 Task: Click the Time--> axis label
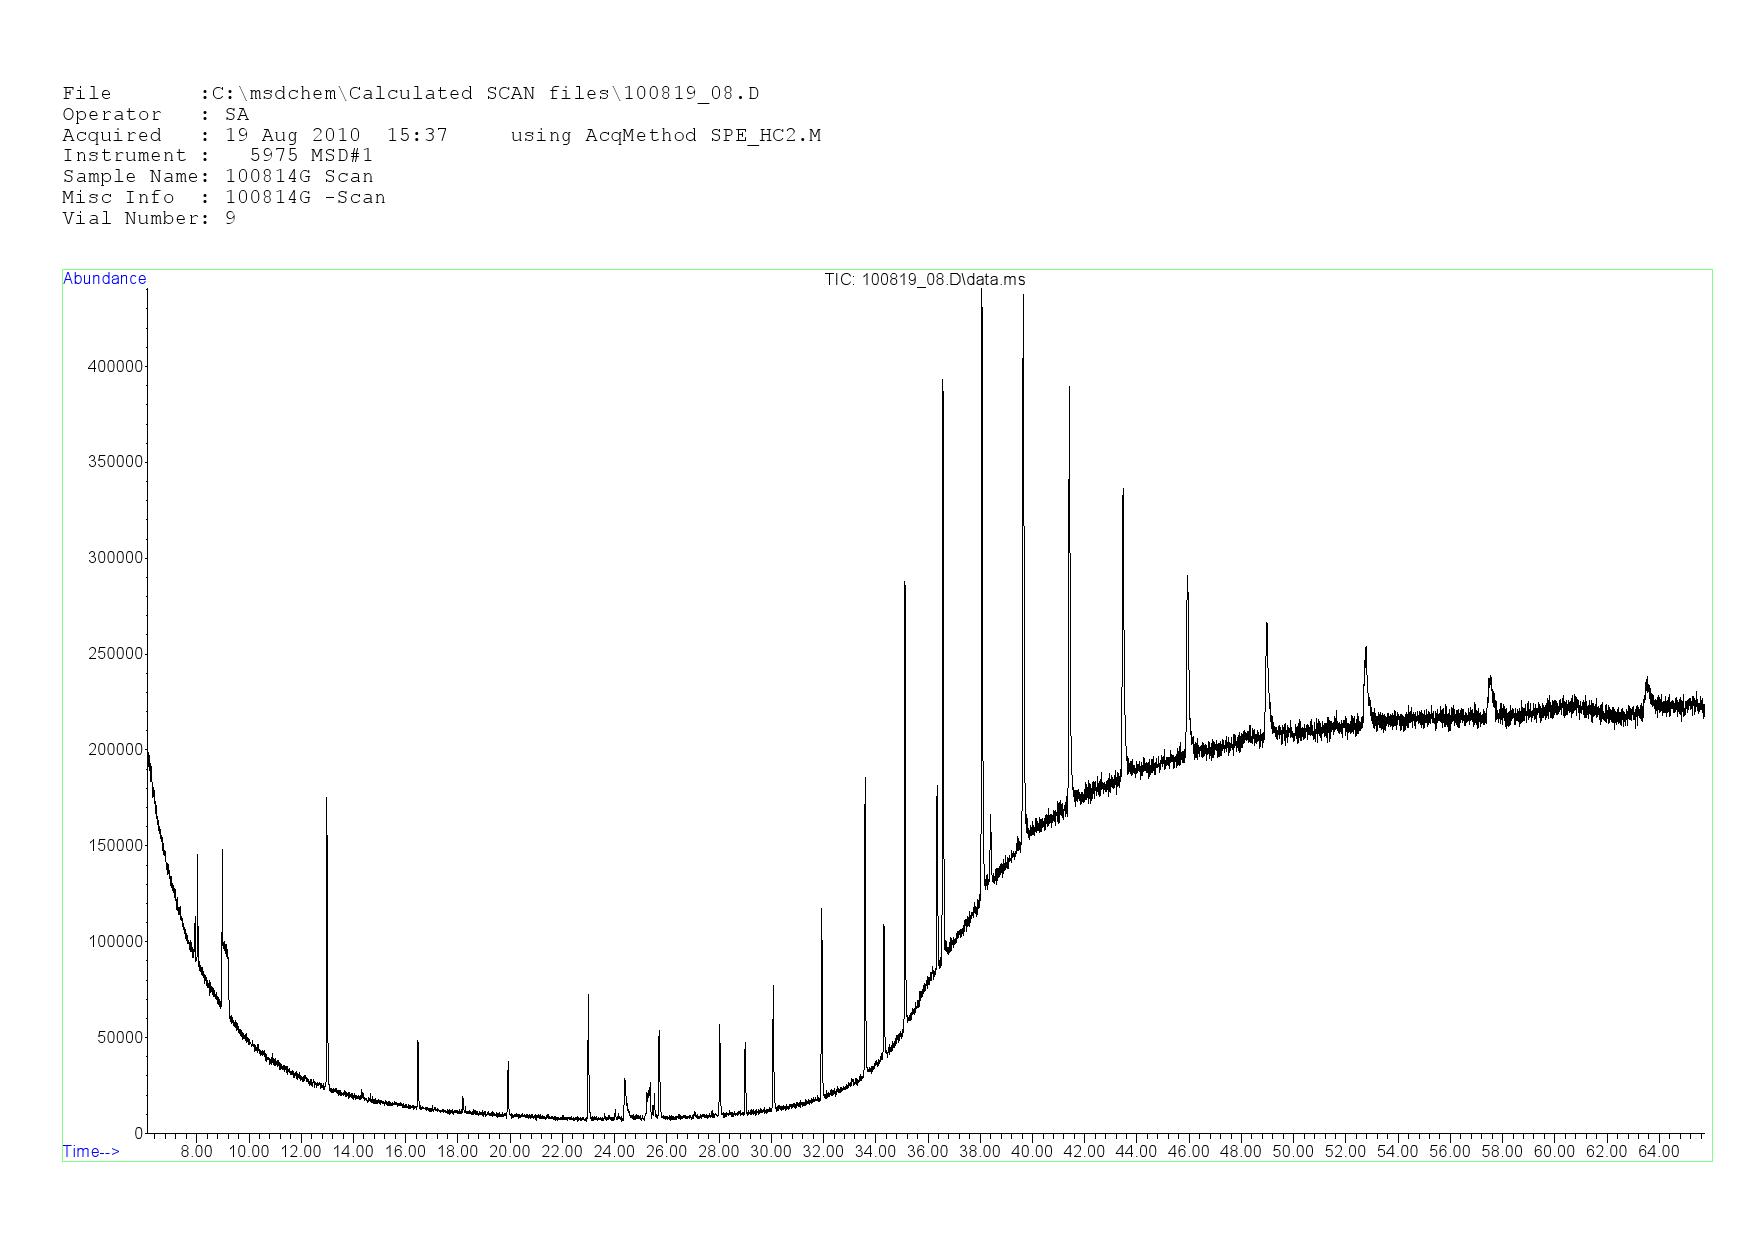pyautogui.click(x=91, y=1151)
